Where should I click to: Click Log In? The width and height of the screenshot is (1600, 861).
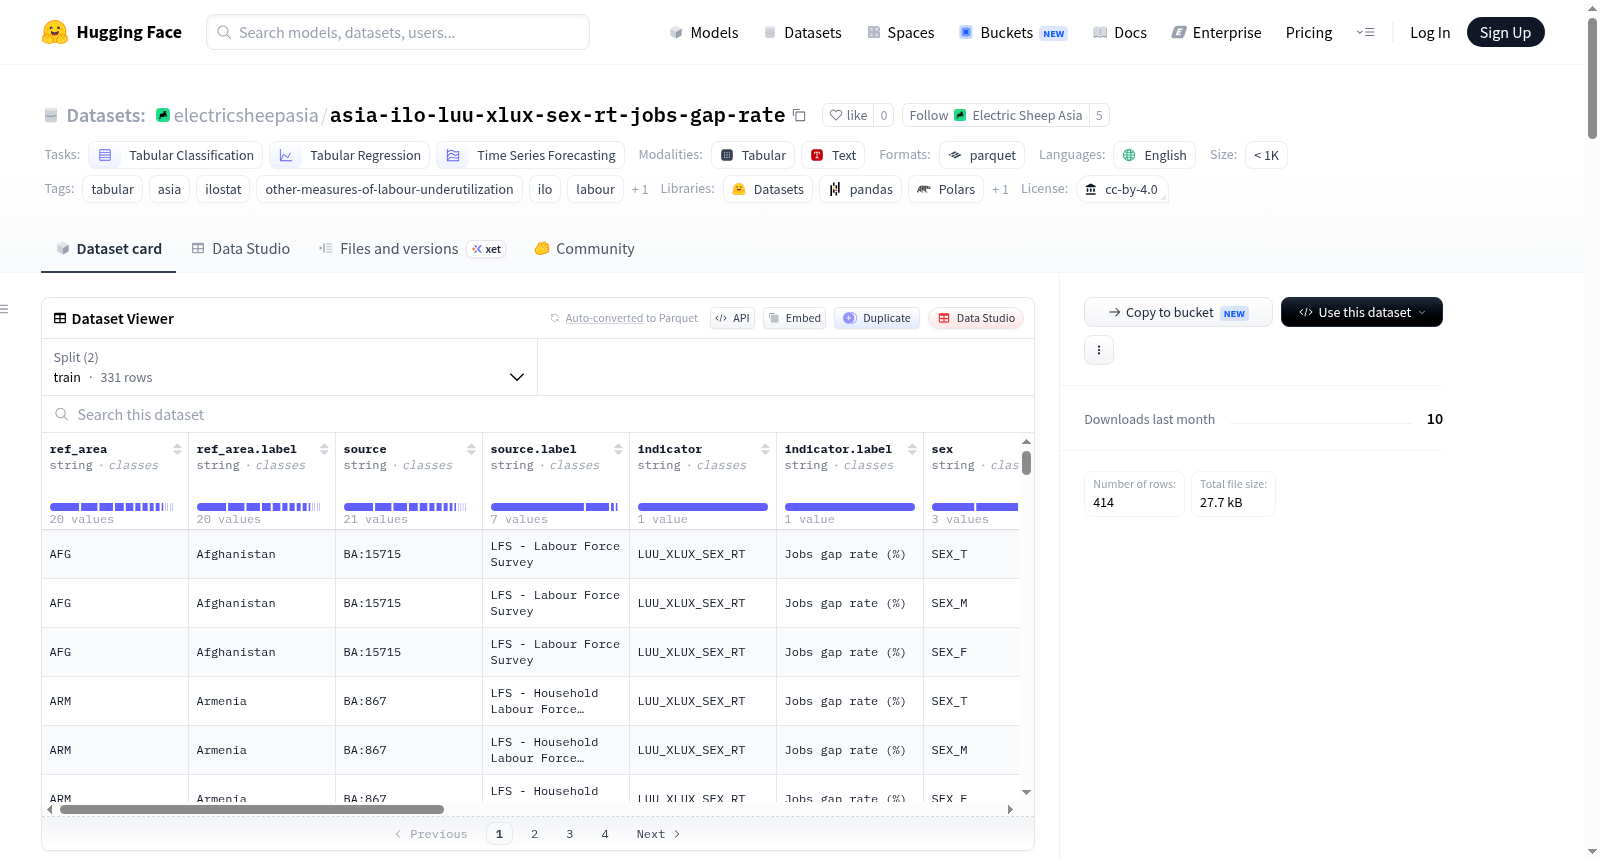1430,32
